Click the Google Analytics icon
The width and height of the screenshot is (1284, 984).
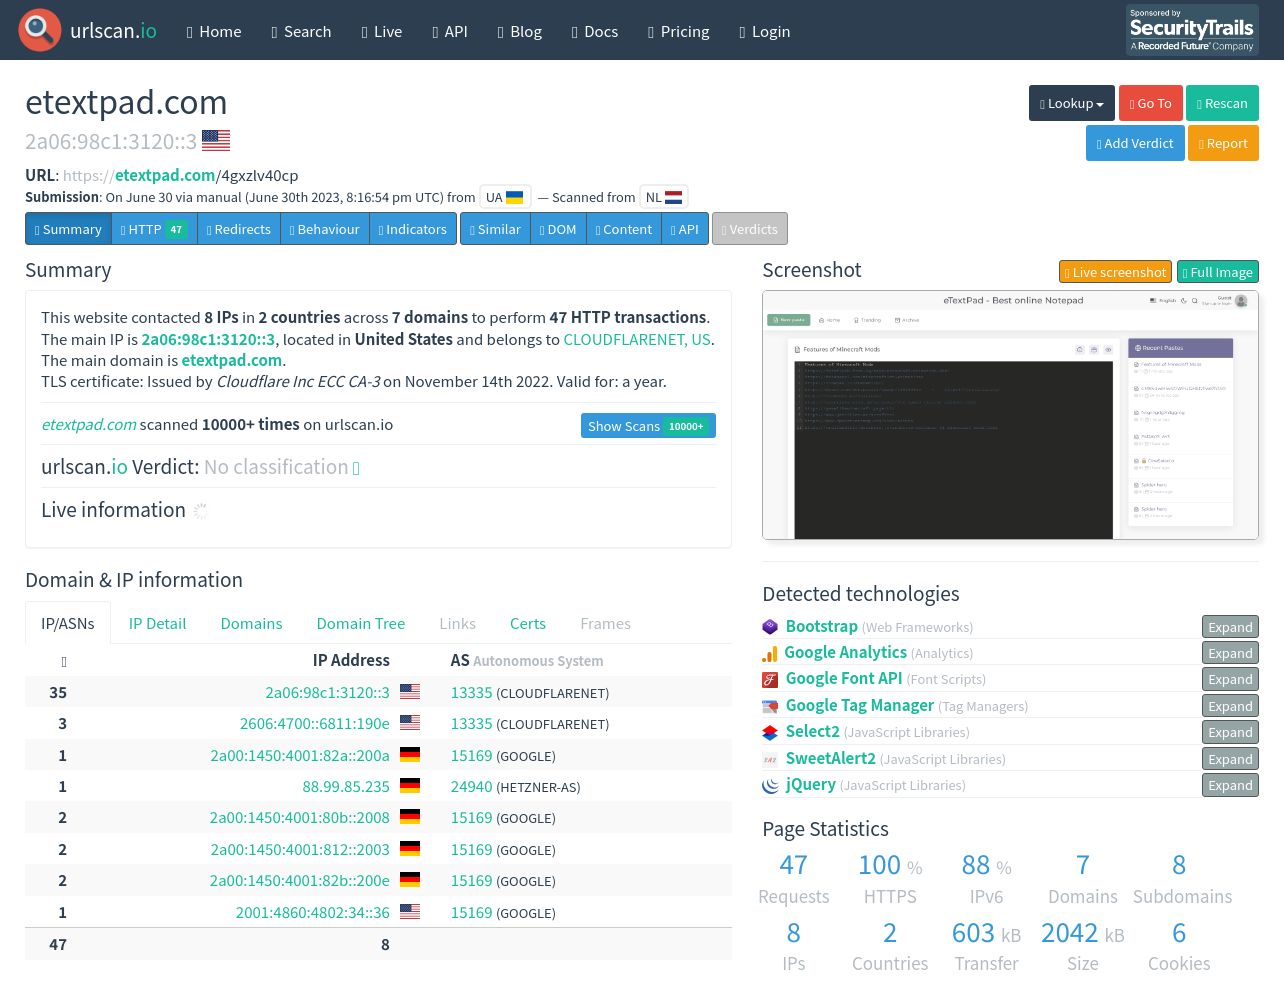[770, 653]
